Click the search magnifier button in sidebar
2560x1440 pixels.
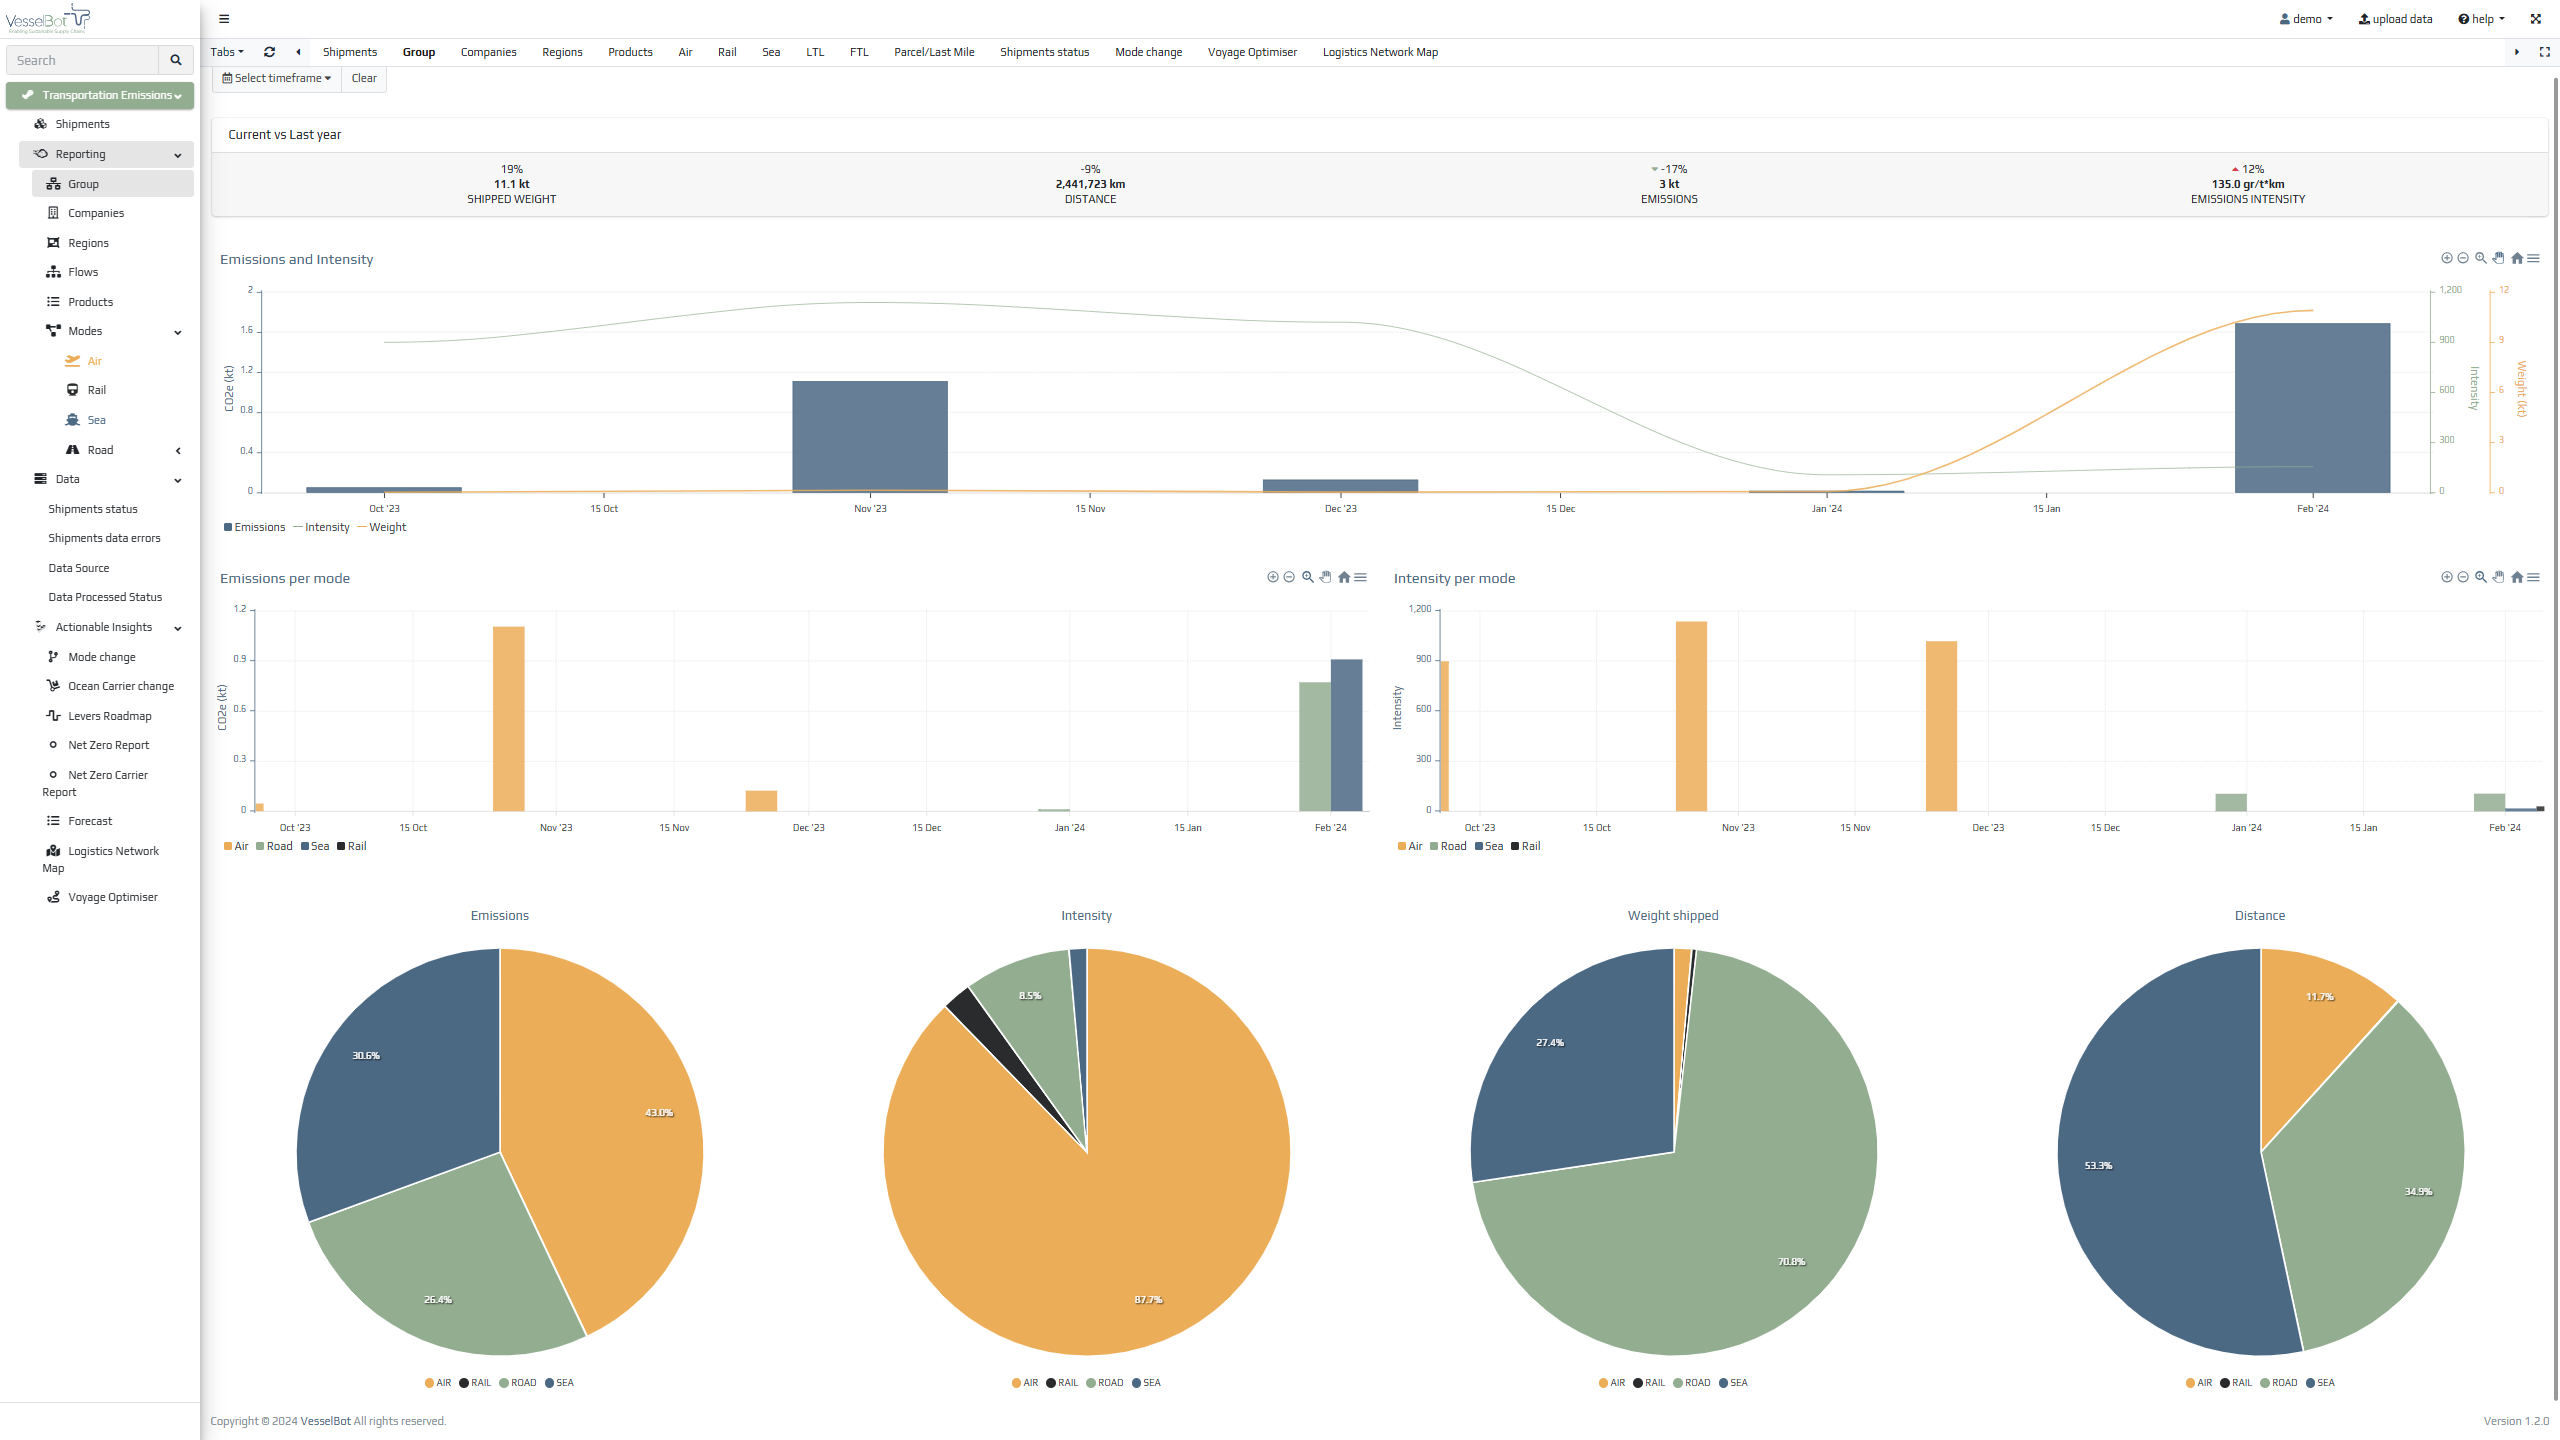[176, 60]
